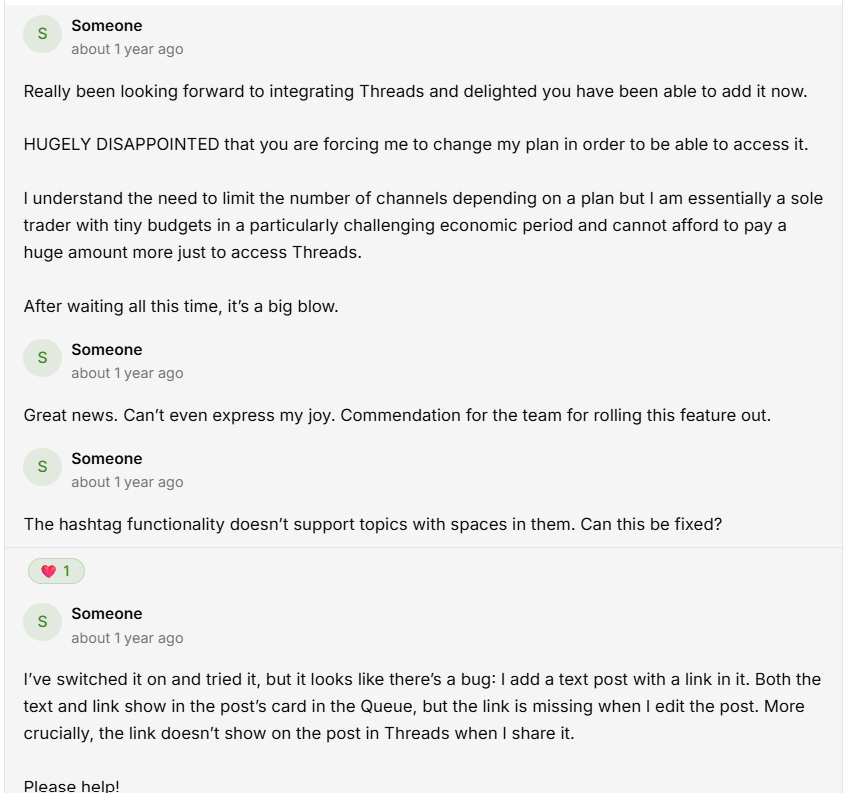
Task: Click the 'HUGELY DISAPPOINTED' paragraph
Action: click(x=415, y=144)
